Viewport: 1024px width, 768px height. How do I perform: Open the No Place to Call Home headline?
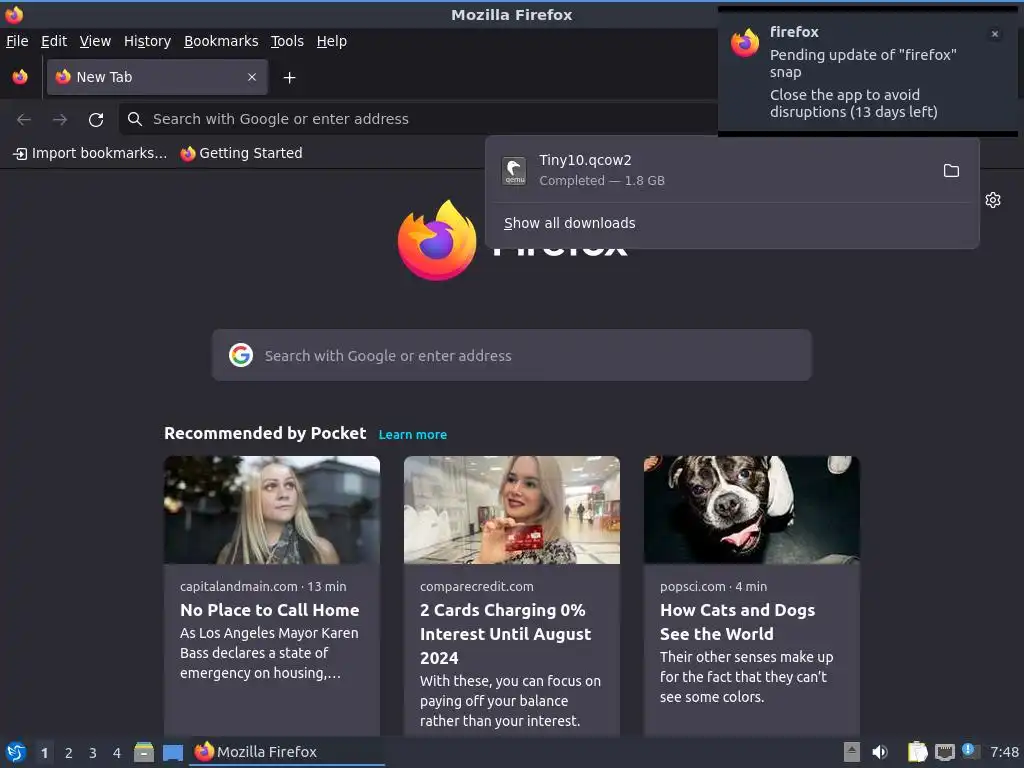(x=270, y=610)
